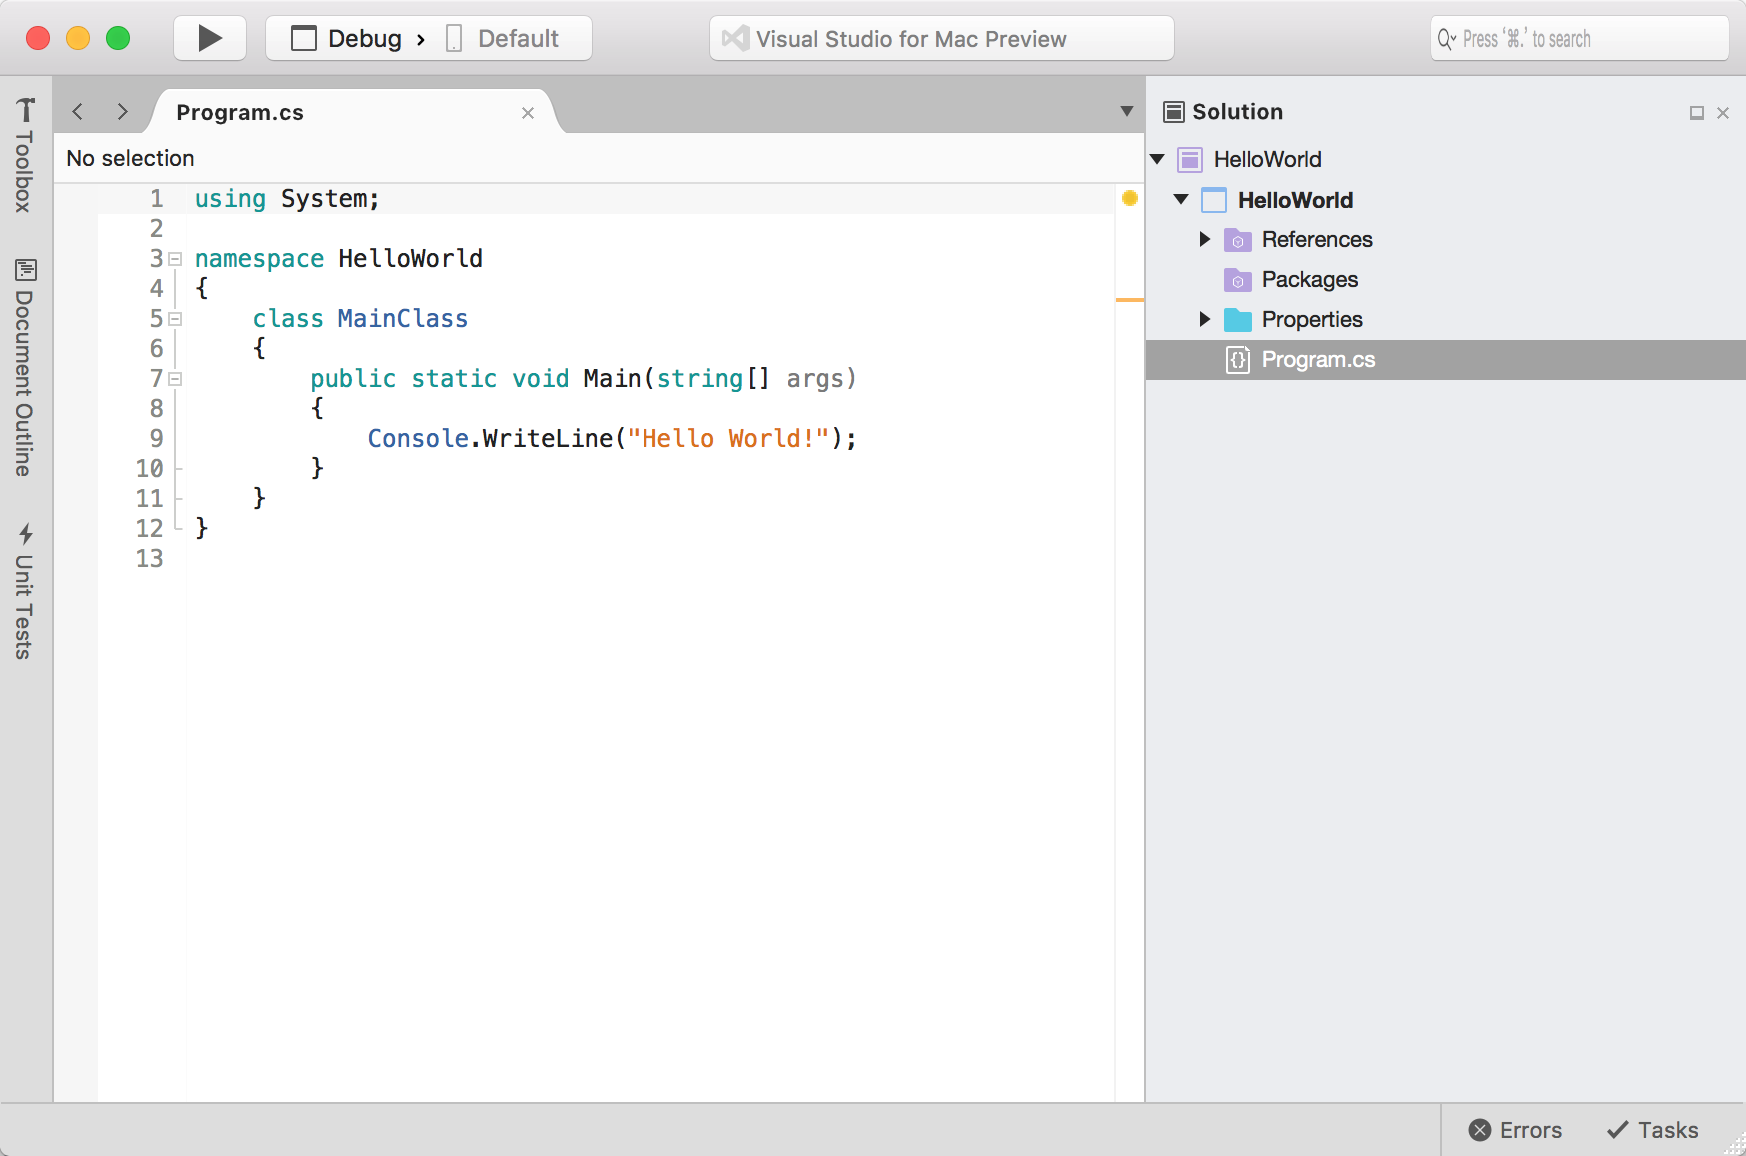Navigate forward with the right arrow
Viewport: 1746px width, 1156px height.
click(122, 112)
